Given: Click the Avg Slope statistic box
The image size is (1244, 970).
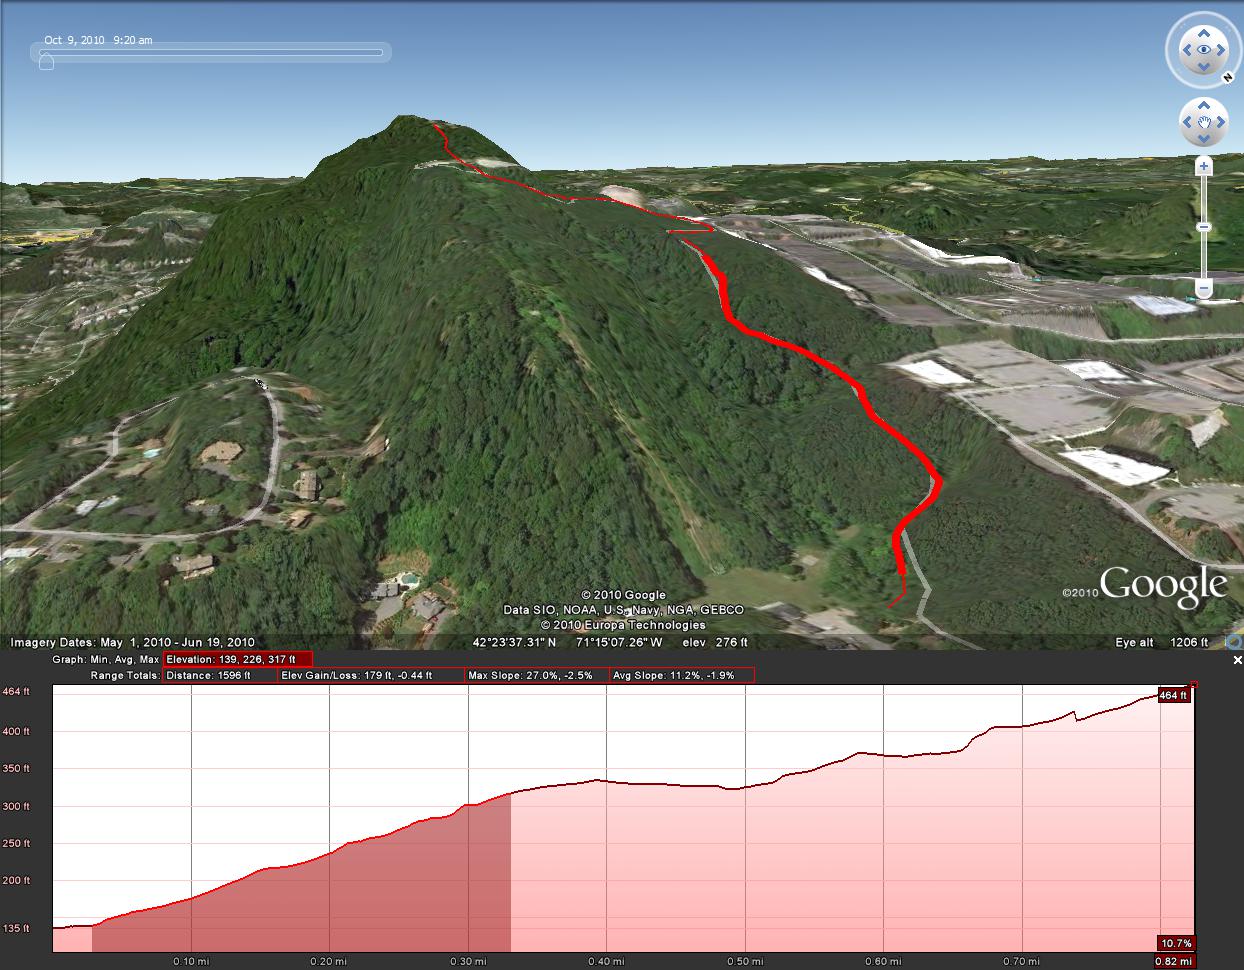Looking at the screenshot, I should [x=681, y=676].
